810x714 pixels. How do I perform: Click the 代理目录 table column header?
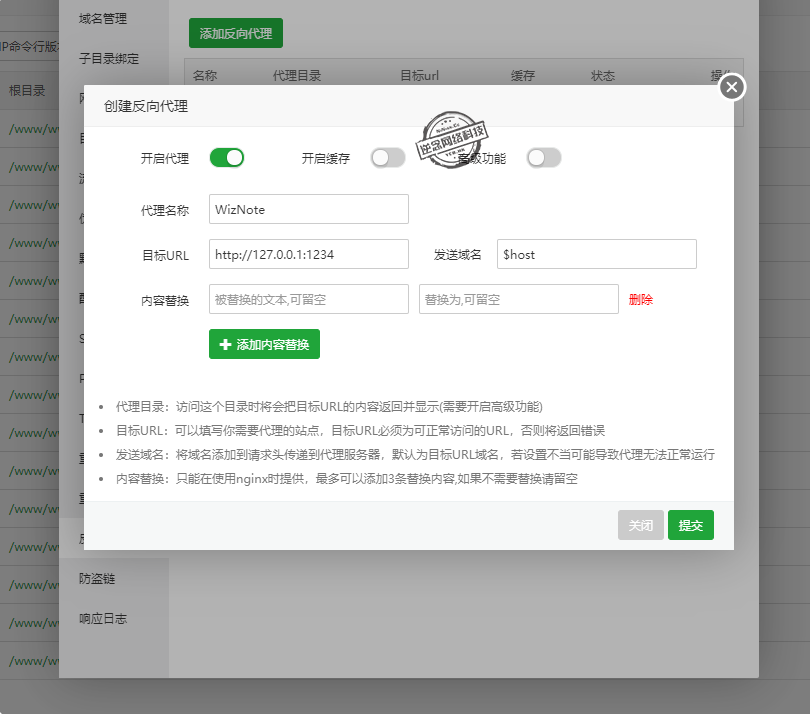click(297, 75)
